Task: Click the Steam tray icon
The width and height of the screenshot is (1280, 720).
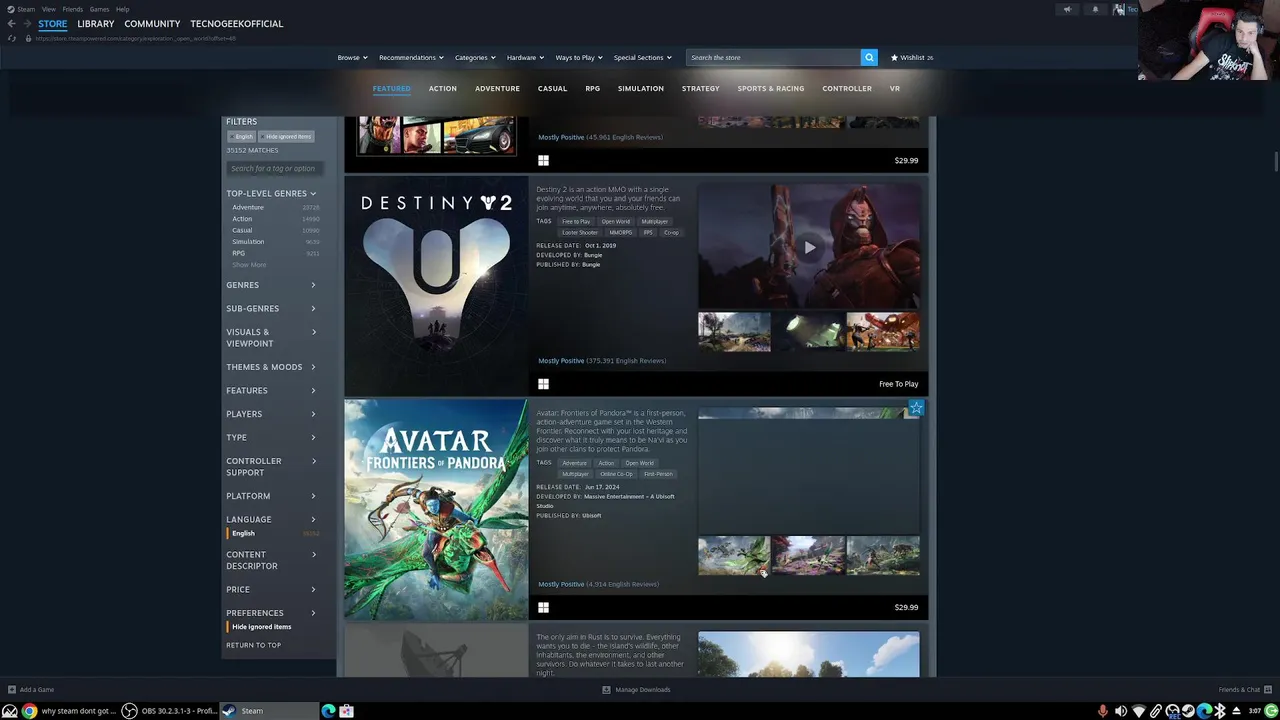Action: pyautogui.click(x=1188, y=711)
